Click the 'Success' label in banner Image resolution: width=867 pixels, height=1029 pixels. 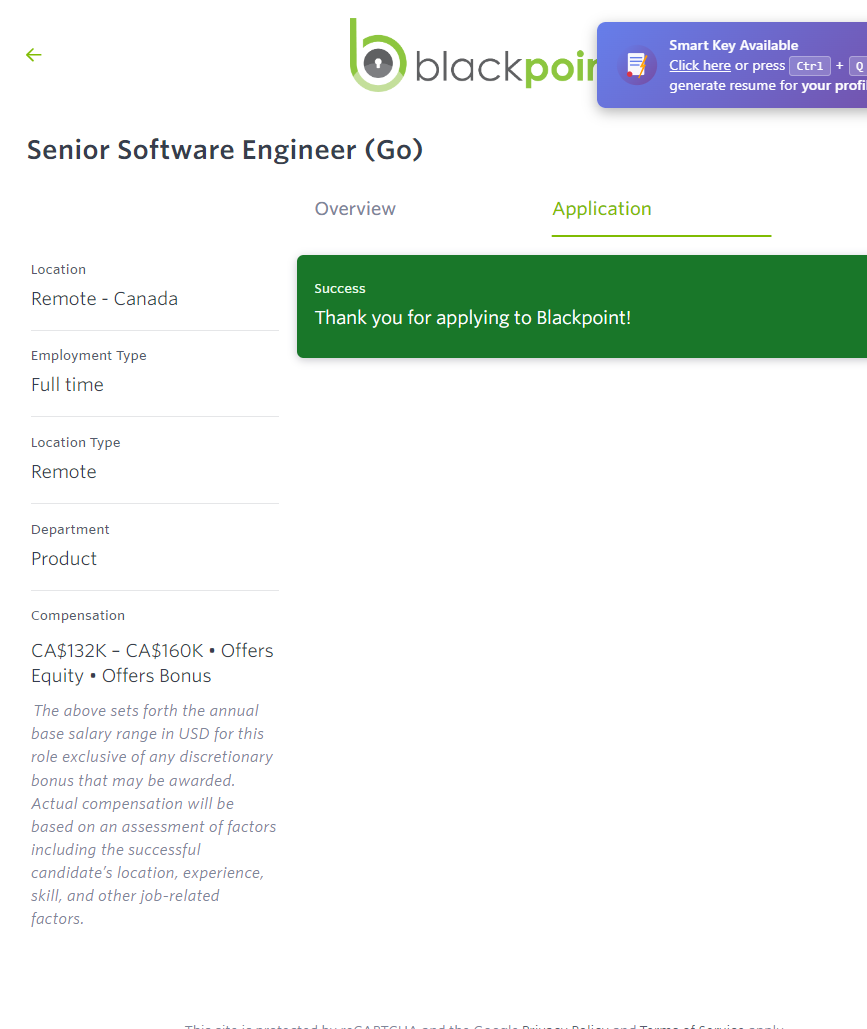(x=340, y=289)
